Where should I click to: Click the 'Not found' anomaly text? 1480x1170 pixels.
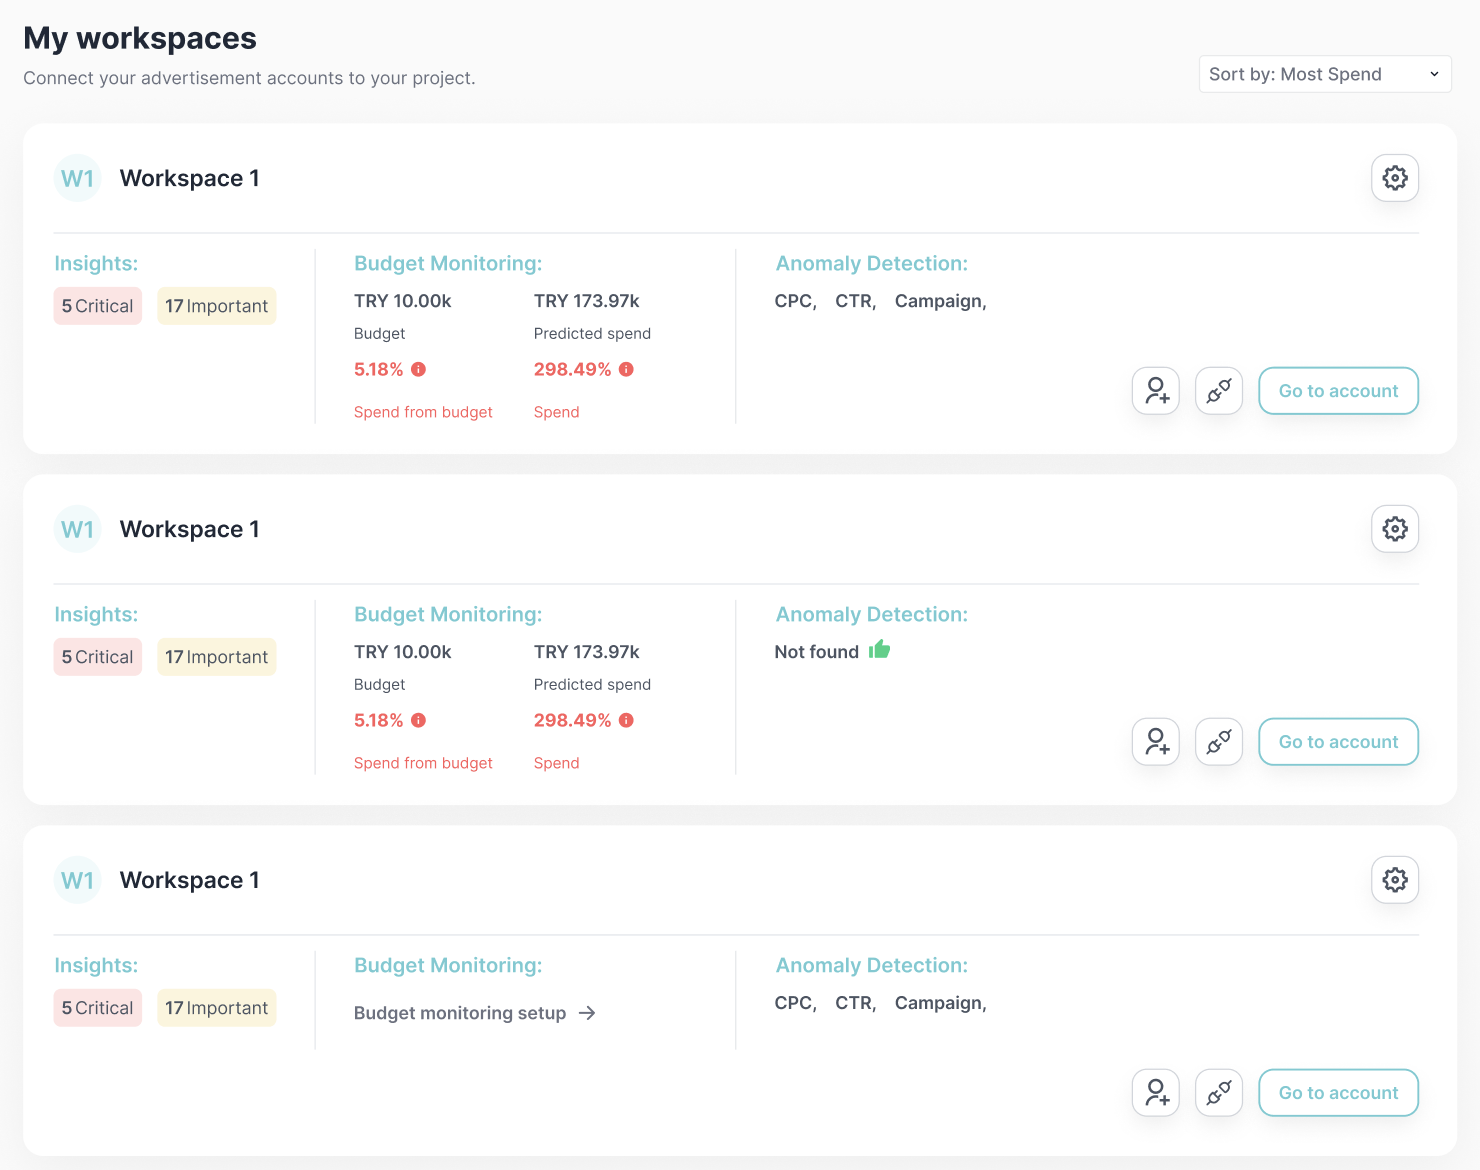click(817, 652)
